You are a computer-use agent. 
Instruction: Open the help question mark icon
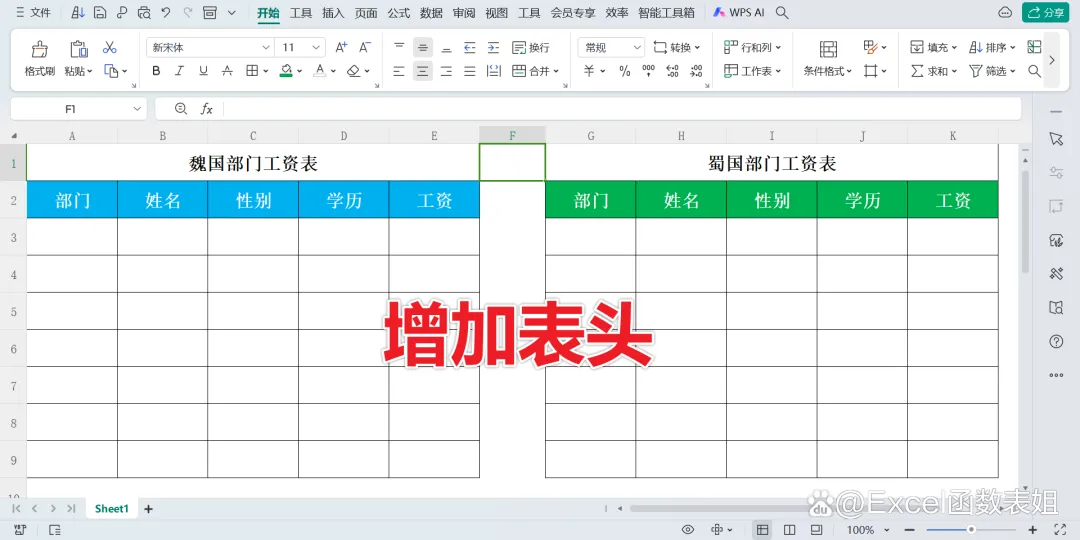point(1056,342)
